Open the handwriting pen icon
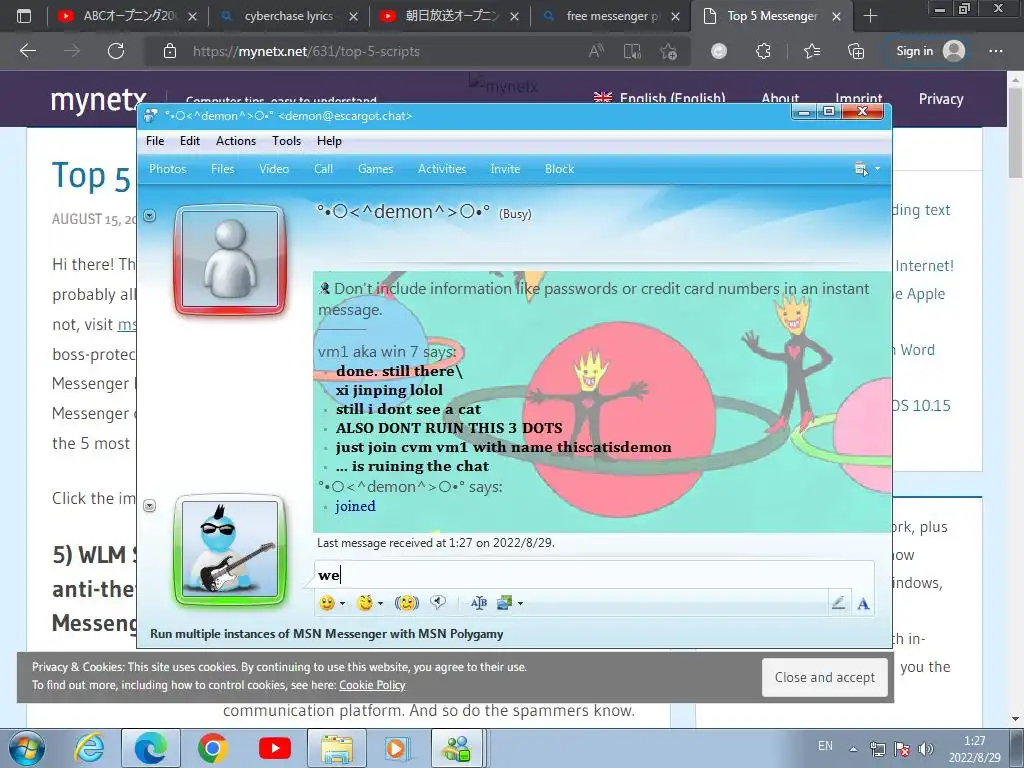The width and height of the screenshot is (1024, 768). click(839, 603)
